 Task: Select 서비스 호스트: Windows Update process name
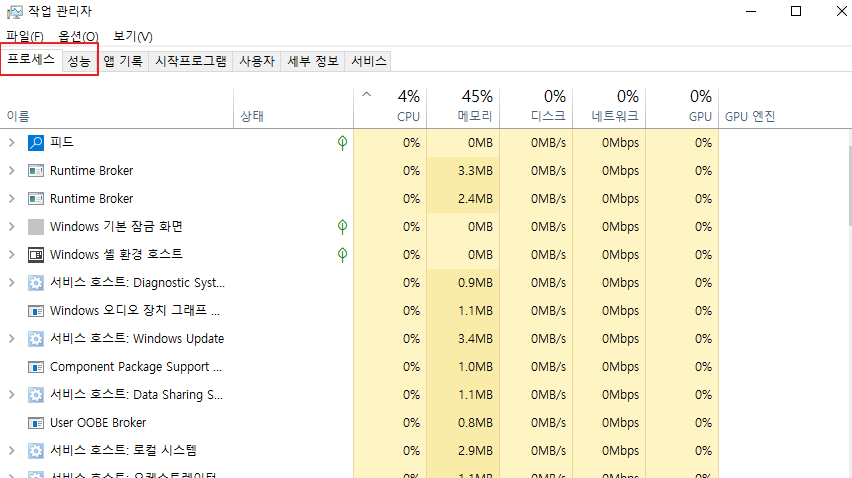point(137,338)
